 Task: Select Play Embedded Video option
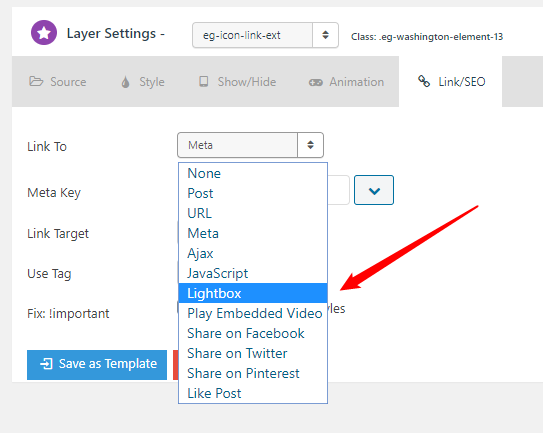253,313
